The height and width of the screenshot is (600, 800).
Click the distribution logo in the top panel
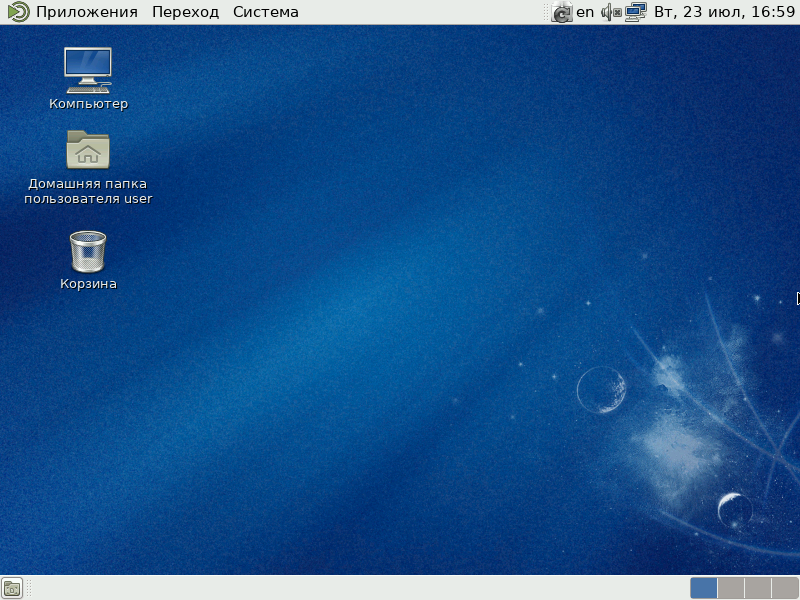coord(18,12)
